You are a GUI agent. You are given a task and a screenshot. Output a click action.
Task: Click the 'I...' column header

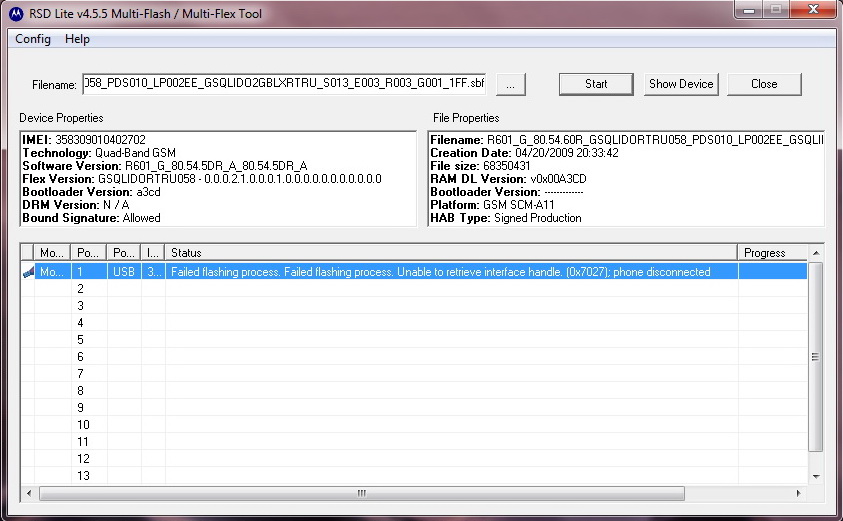[153, 252]
